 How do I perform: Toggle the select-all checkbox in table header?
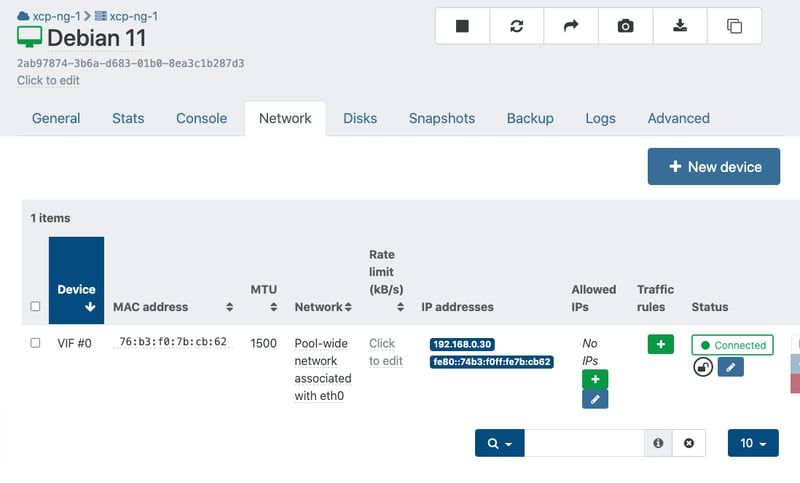click(x=35, y=307)
